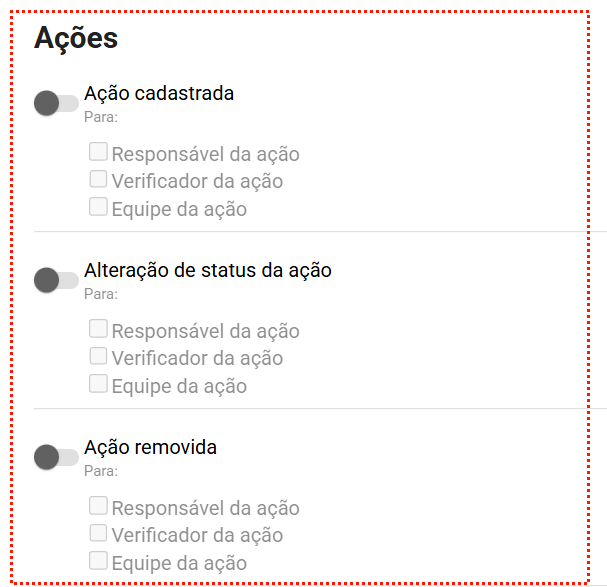The image size is (607, 587).
Task: Click the Ação removida label text
Action: coord(150,447)
